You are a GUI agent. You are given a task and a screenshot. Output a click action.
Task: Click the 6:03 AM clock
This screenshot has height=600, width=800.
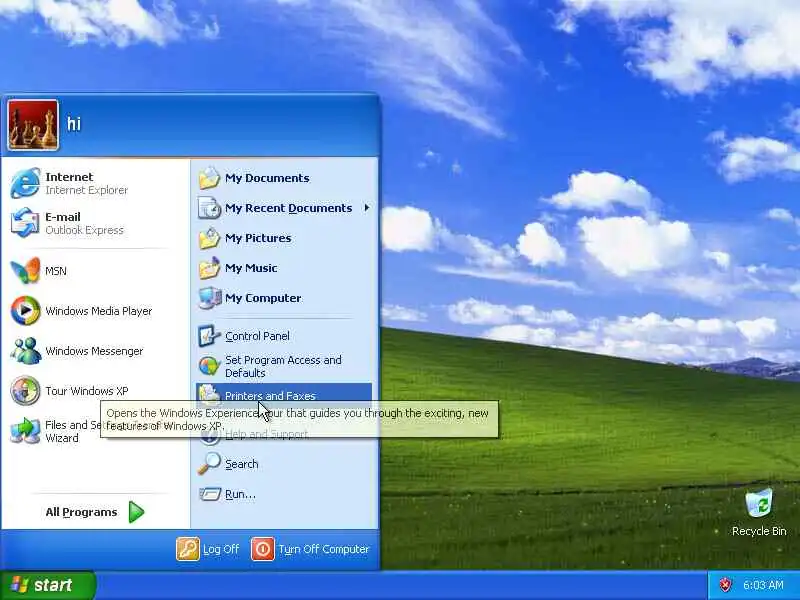point(763,585)
